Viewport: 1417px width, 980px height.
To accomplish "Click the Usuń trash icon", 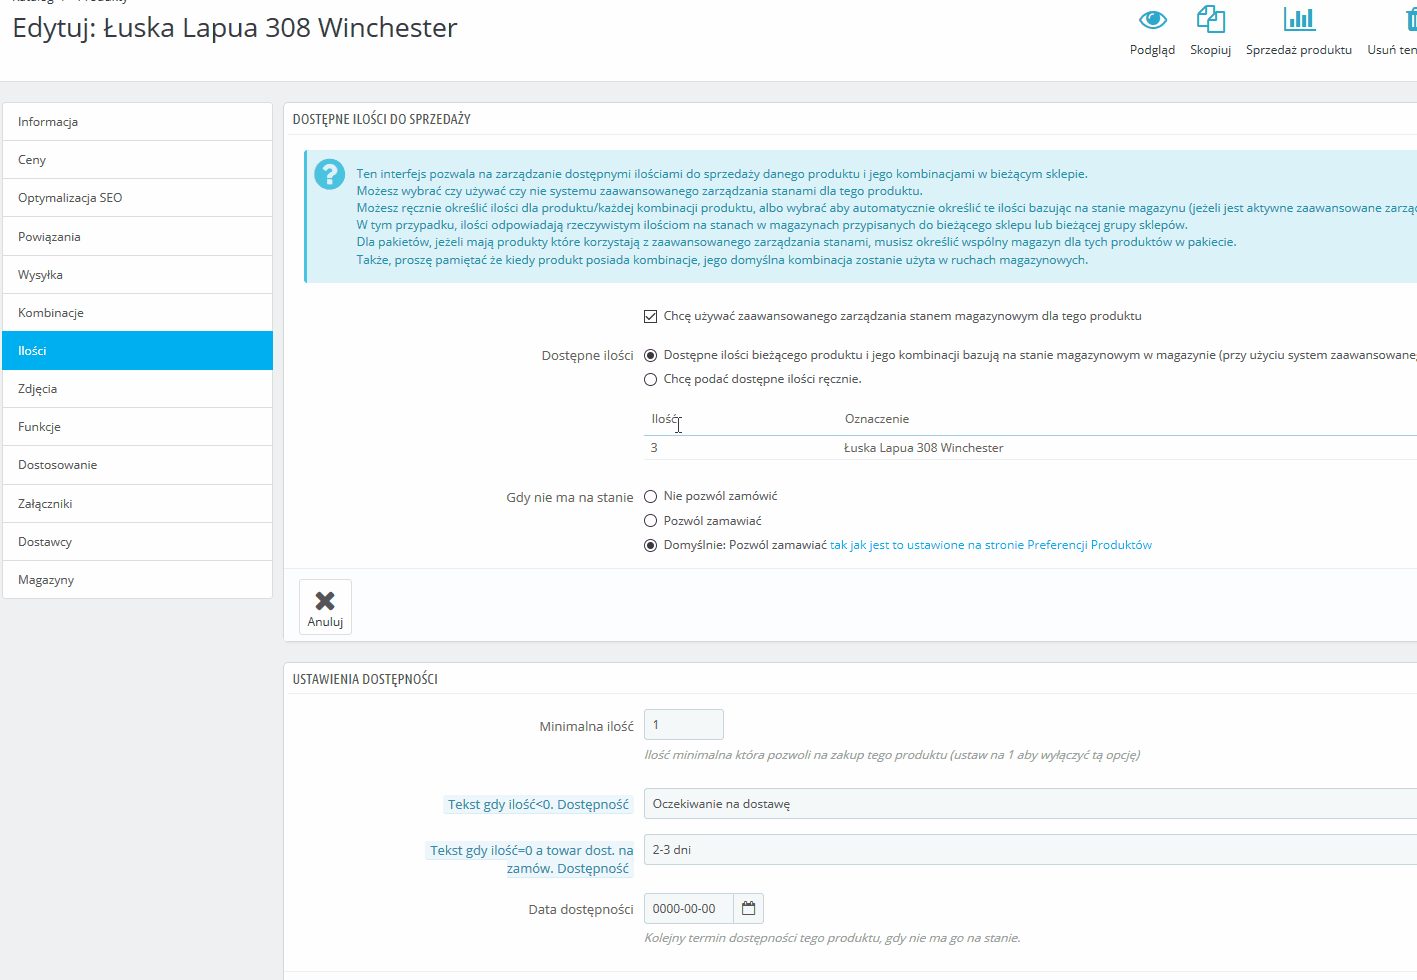I will tap(1411, 19).
